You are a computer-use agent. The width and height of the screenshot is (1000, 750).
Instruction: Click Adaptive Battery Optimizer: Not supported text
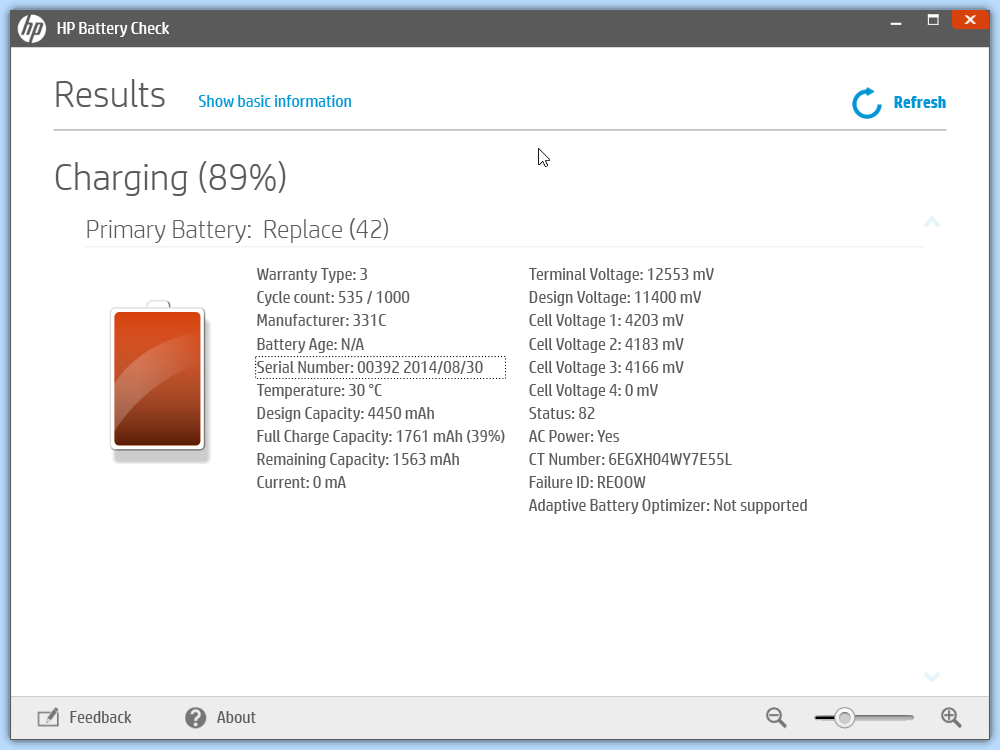click(668, 505)
